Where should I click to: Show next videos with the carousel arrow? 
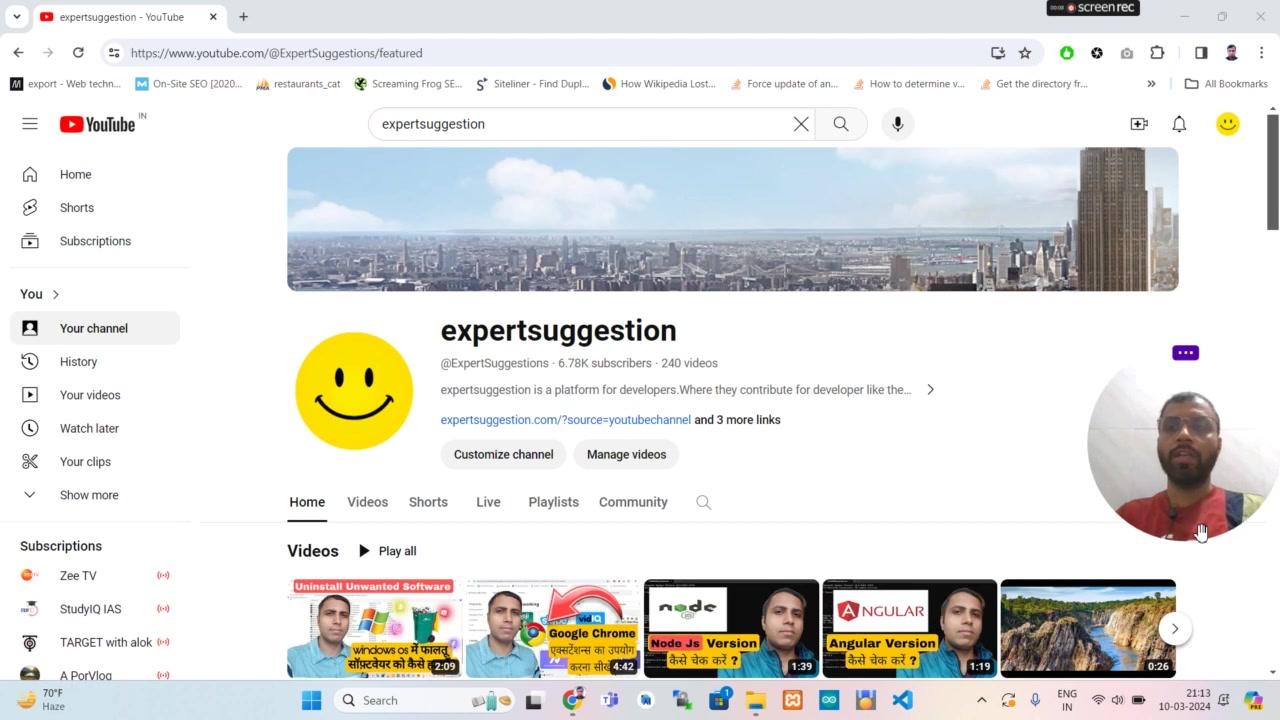pyautogui.click(x=1175, y=629)
